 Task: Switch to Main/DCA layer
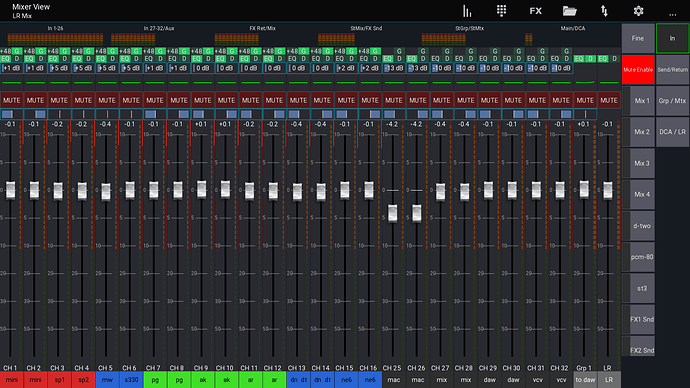(x=573, y=36)
